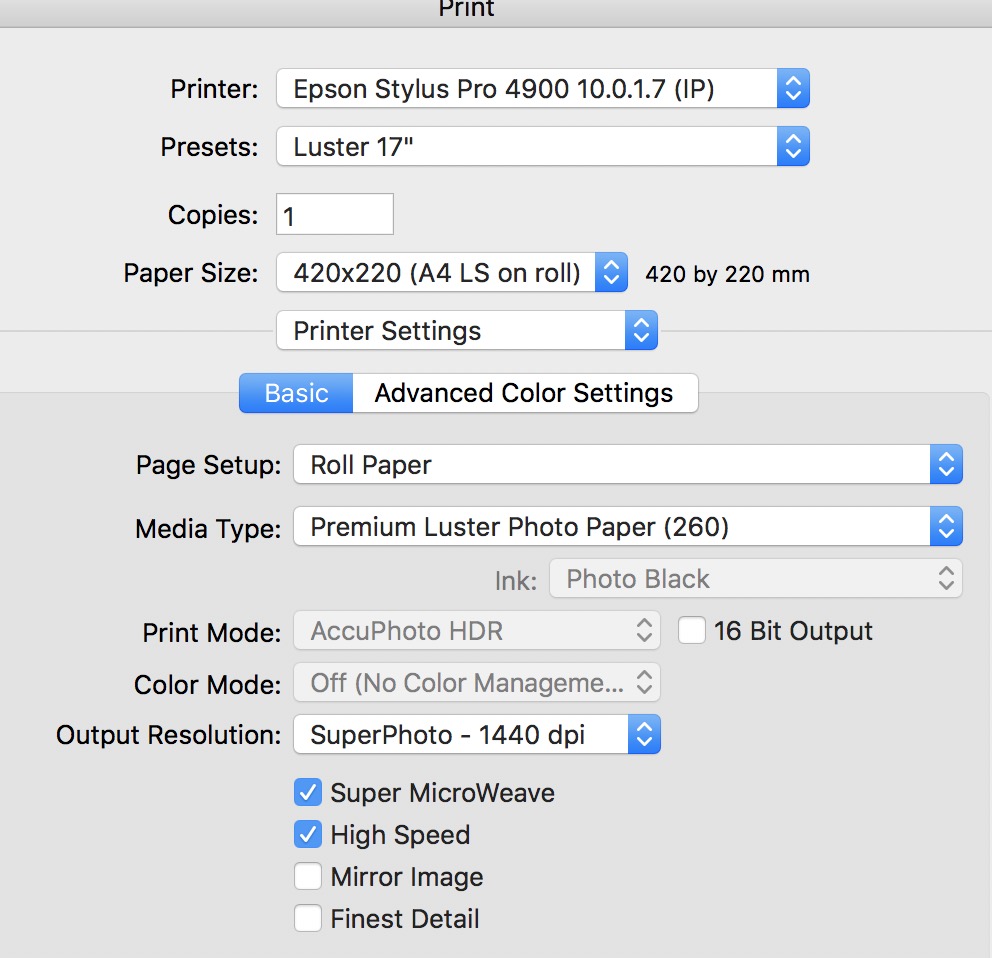The width and height of the screenshot is (992, 958).
Task: Uncheck the Super MicroWeave checkbox
Action: (308, 793)
